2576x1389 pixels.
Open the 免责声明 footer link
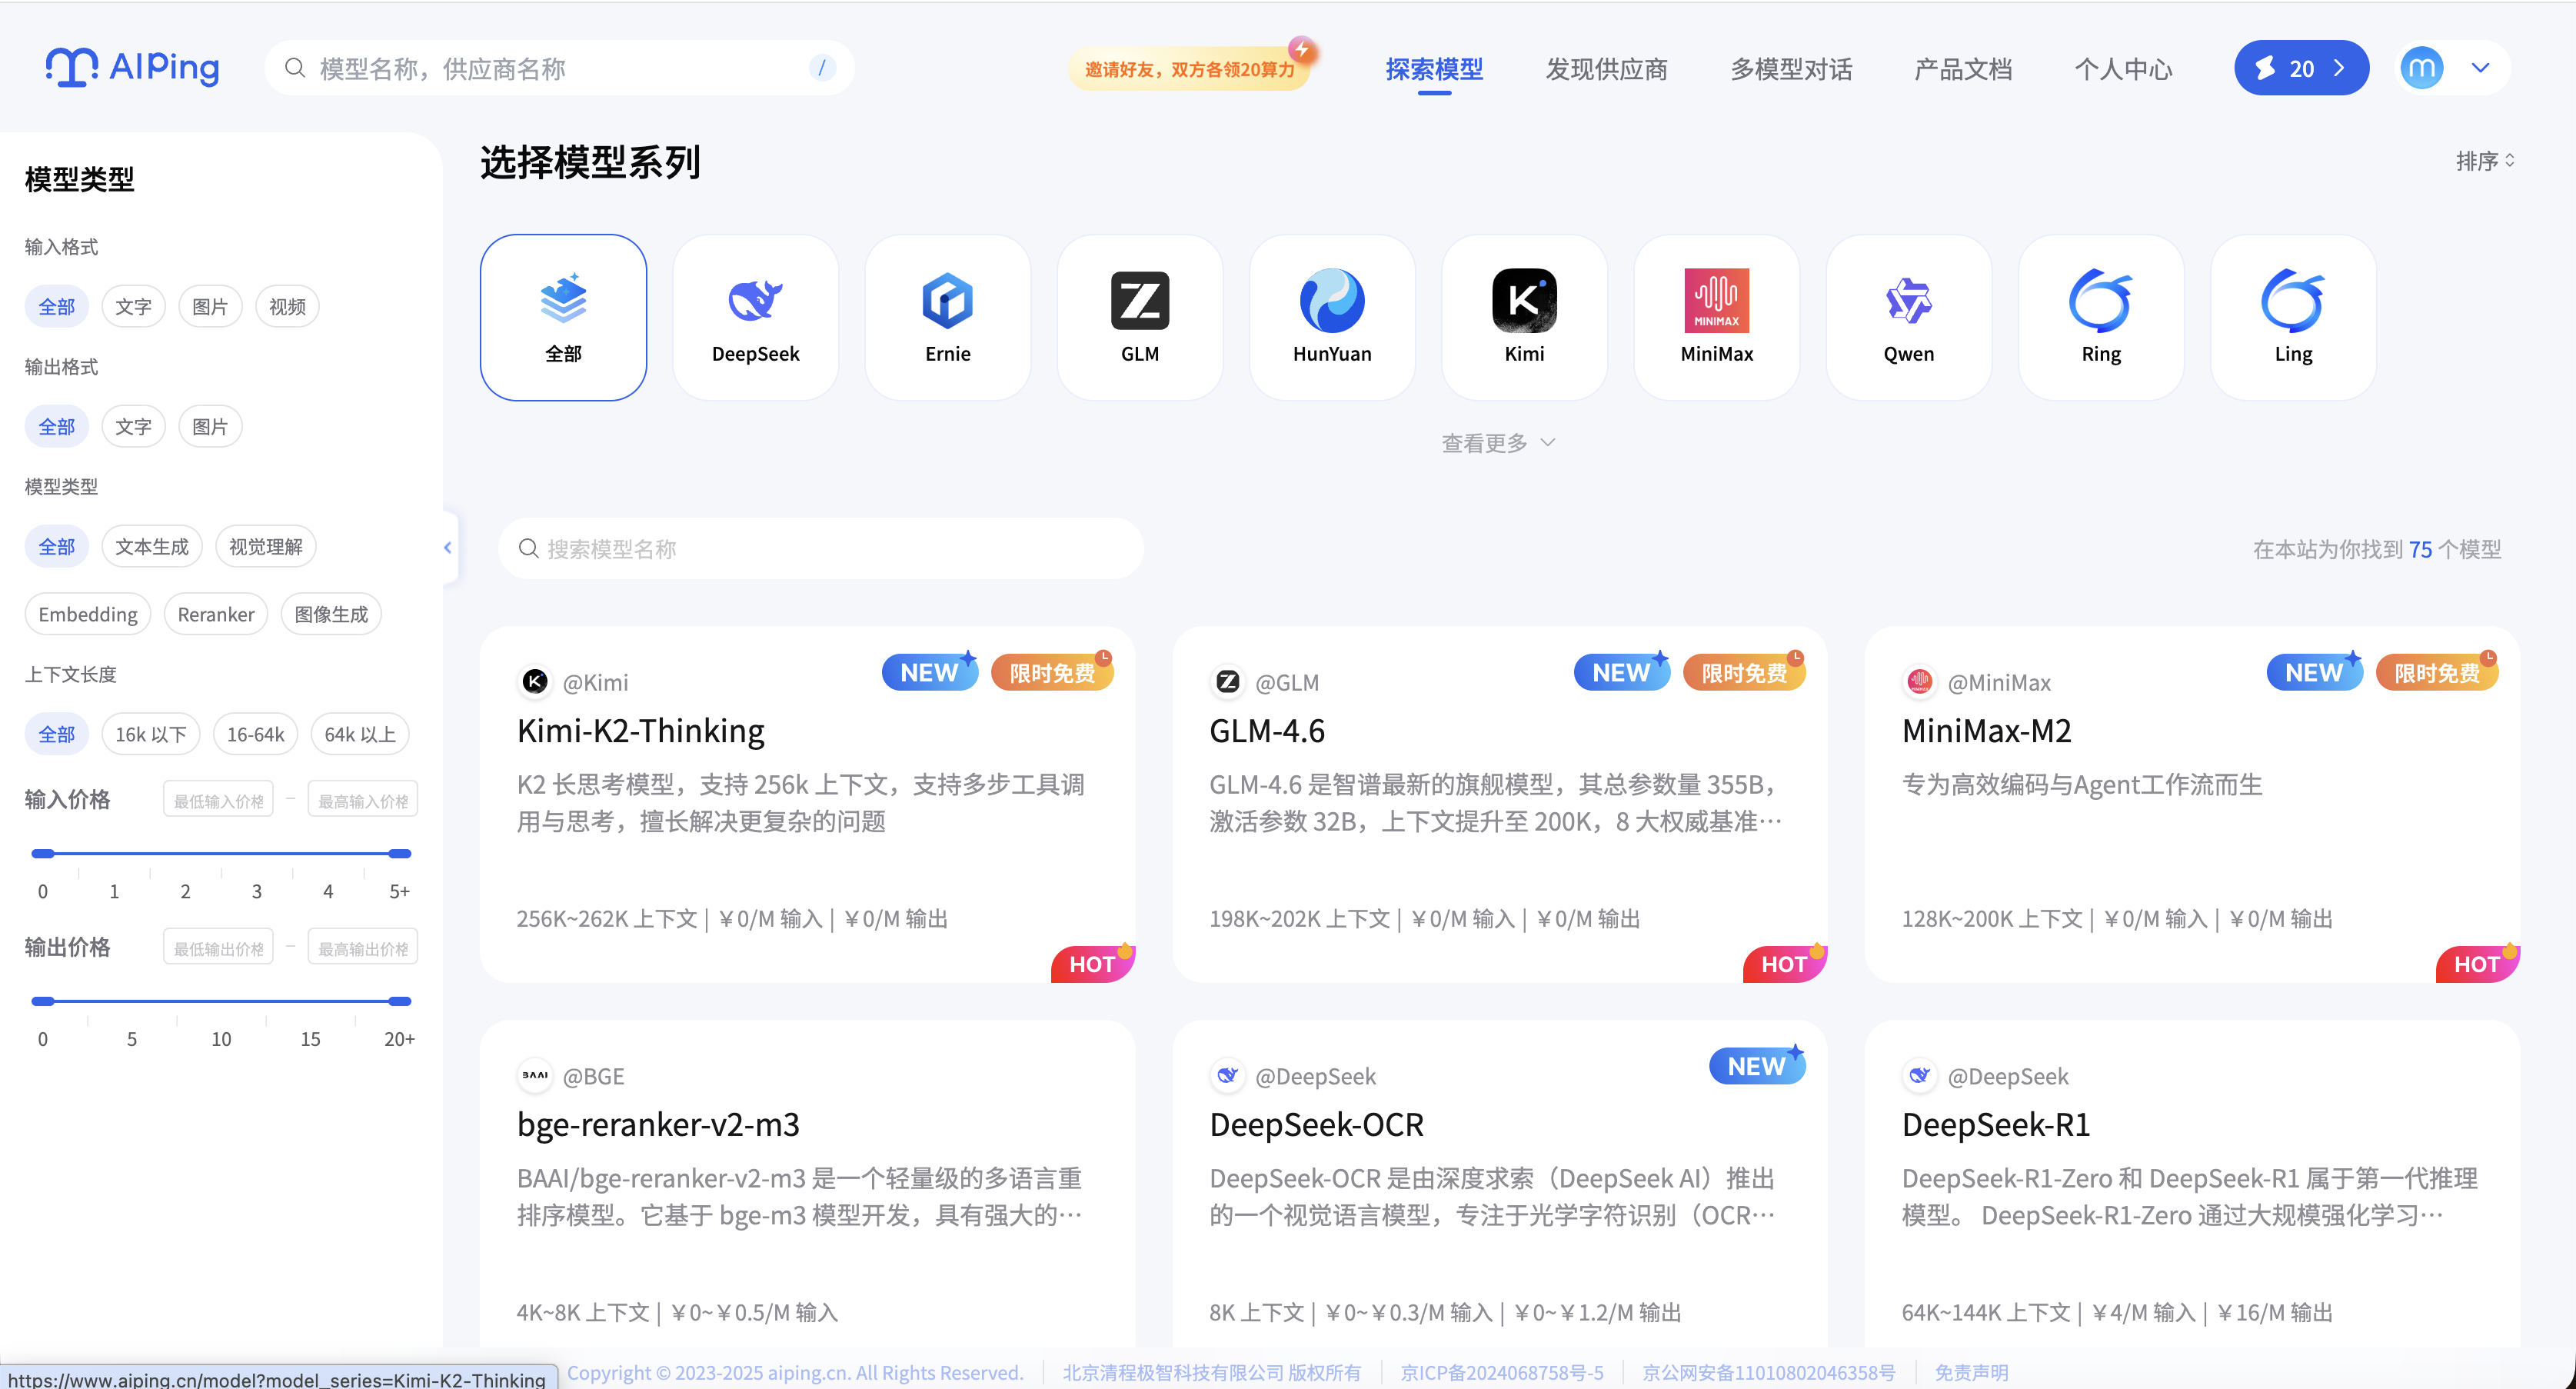coord(1971,1372)
